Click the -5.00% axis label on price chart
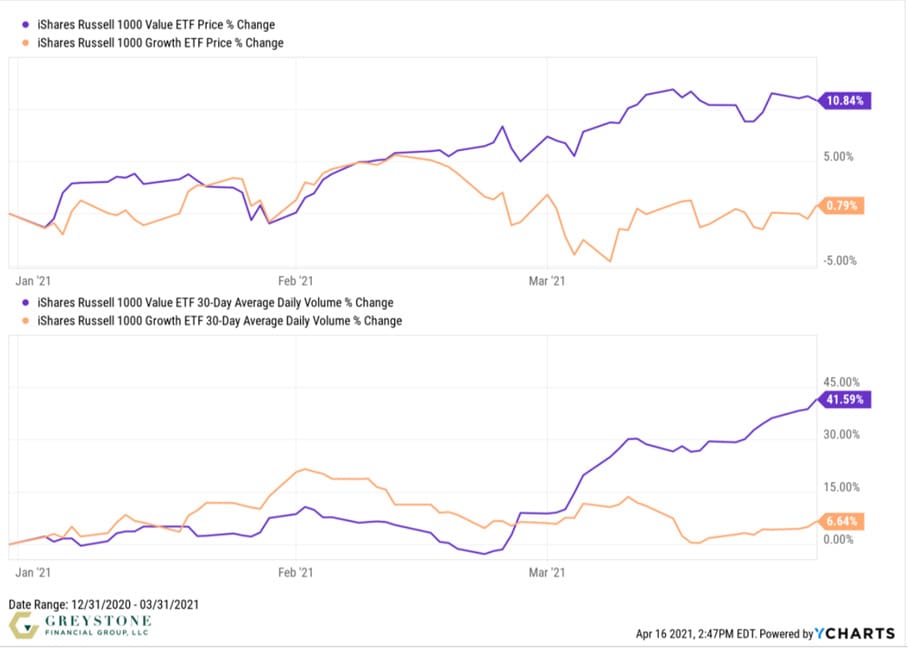The height and width of the screenshot is (648, 908). pyautogui.click(x=841, y=261)
